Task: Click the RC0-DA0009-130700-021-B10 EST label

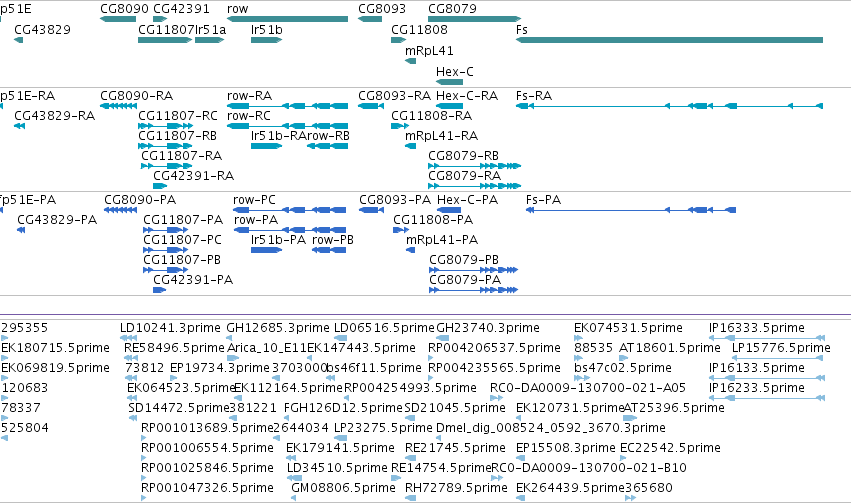Action: [x=589, y=468]
